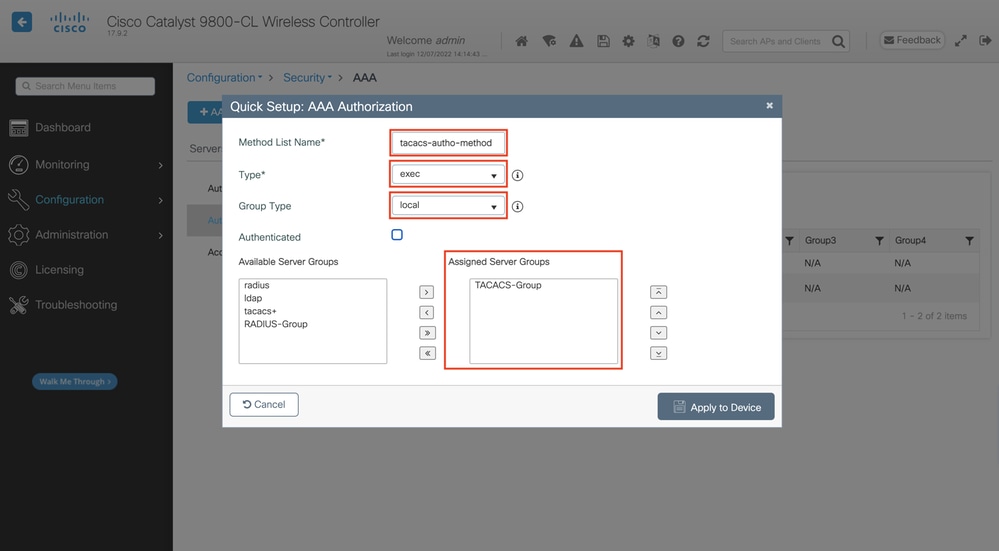This screenshot has width=999, height=551.
Task: Click Search Menu Items field
Action: pyautogui.click(x=85, y=86)
